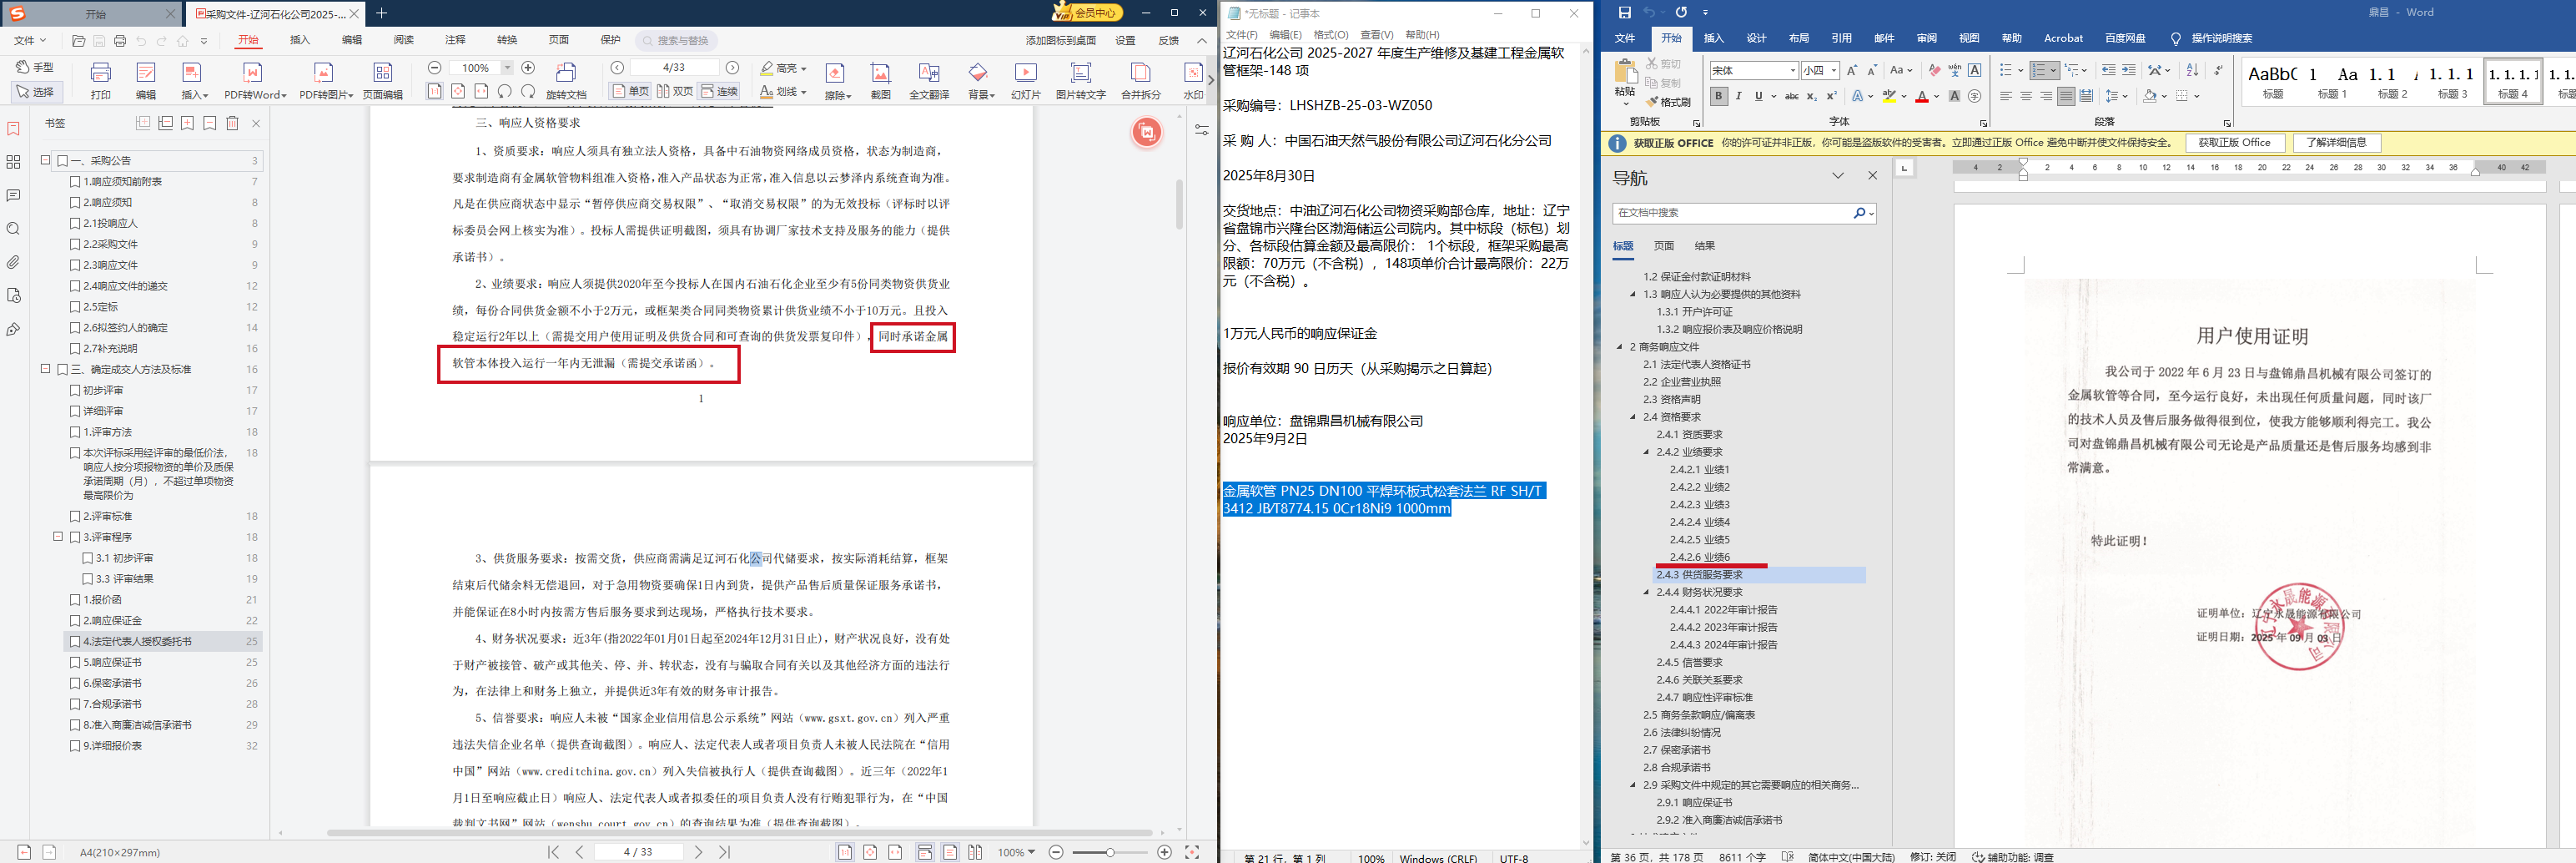The image size is (2576, 863).
Task: Open the 页面编辑 page editing tool
Action: (x=382, y=80)
